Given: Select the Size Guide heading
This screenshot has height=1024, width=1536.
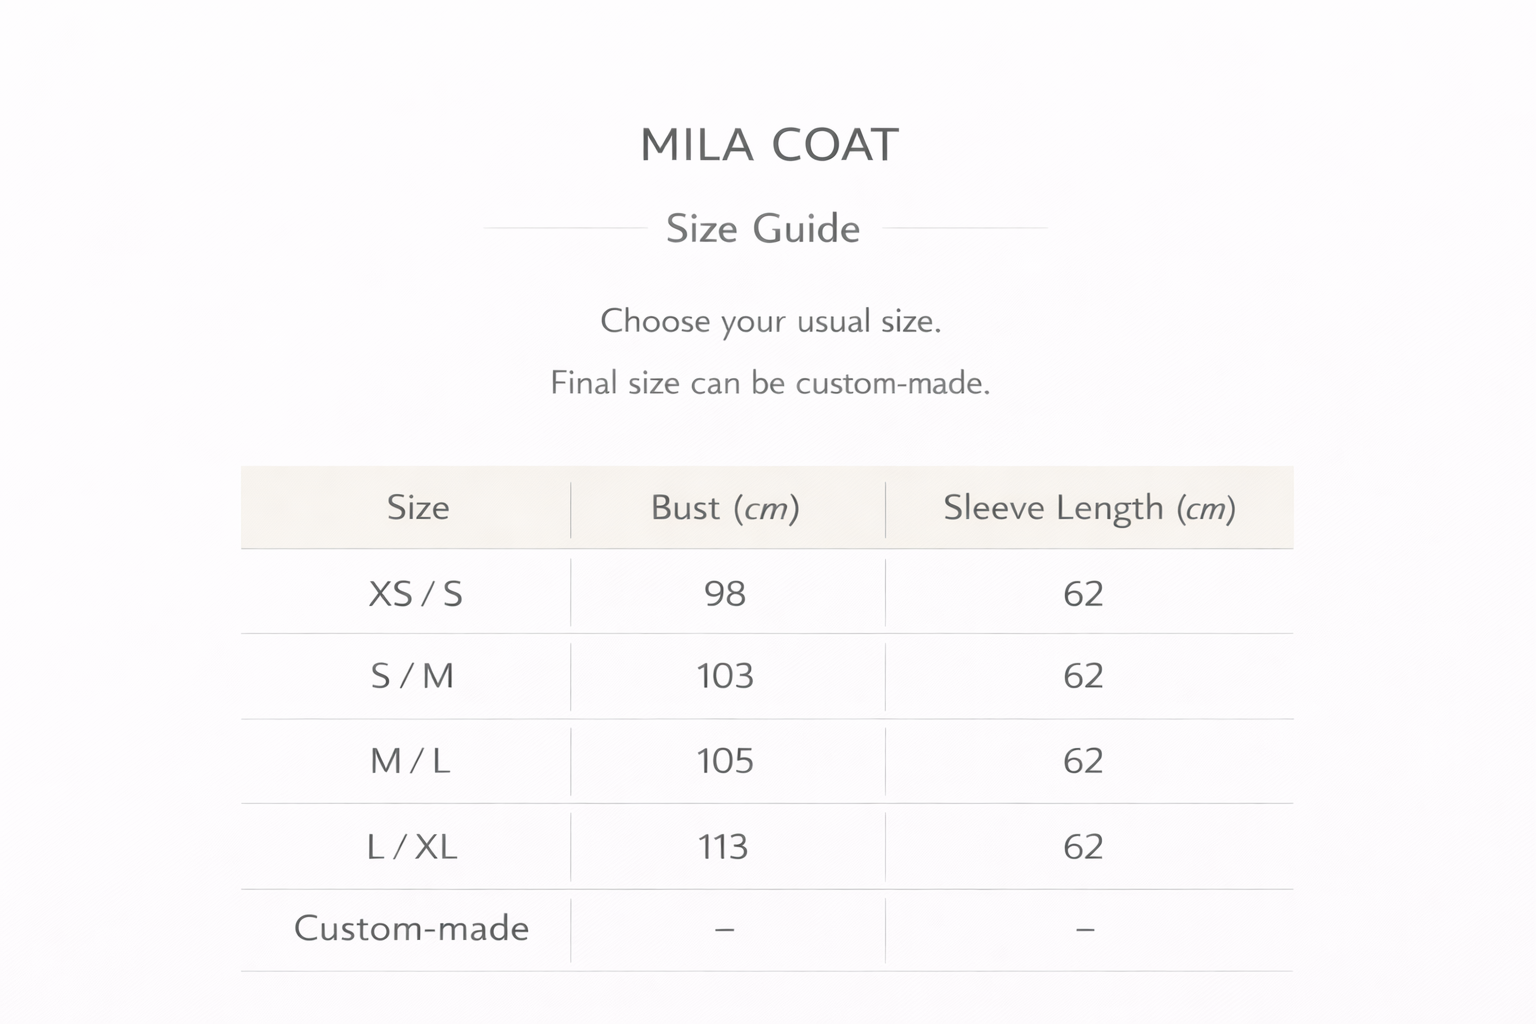Looking at the screenshot, I should click(763, 229).
